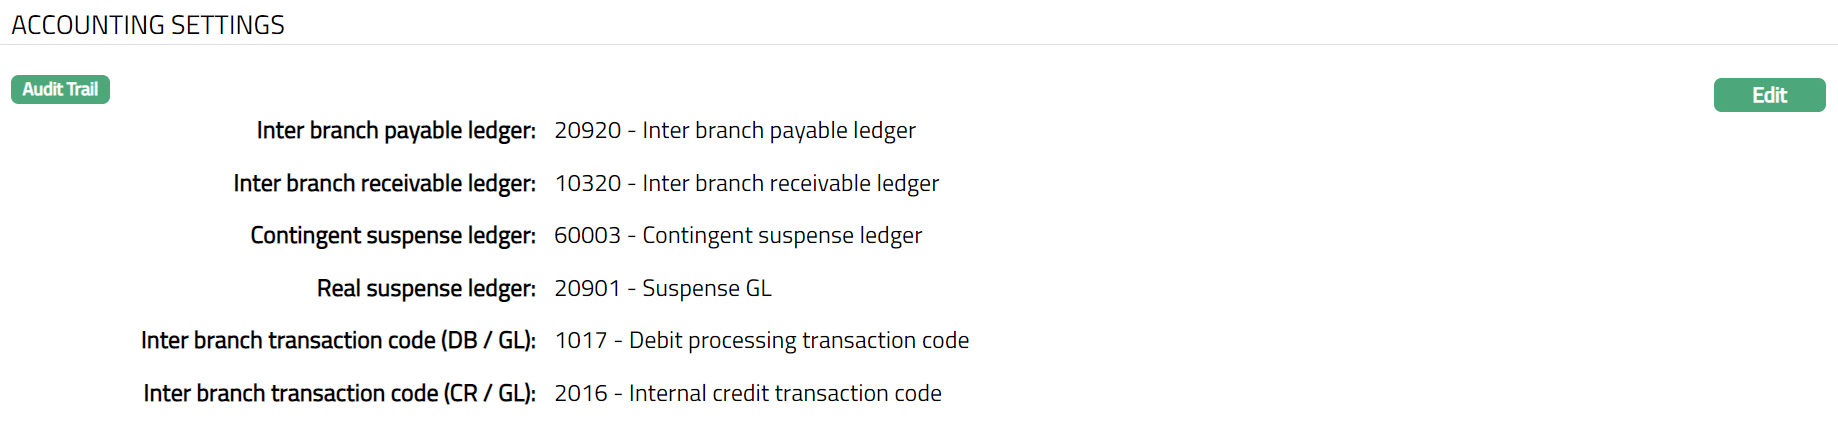
Task: Select the Inter branch payable ledger label
Action: pyautogui.click(x=396, y=131)
